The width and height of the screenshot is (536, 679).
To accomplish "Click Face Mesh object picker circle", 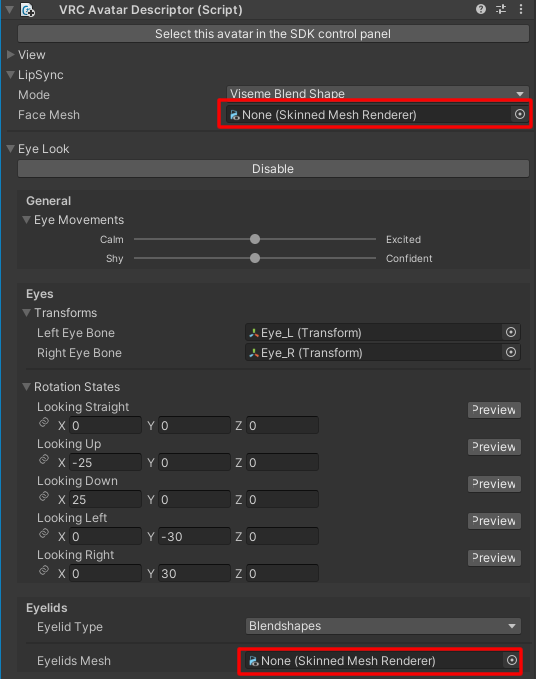I will point(520,114).
